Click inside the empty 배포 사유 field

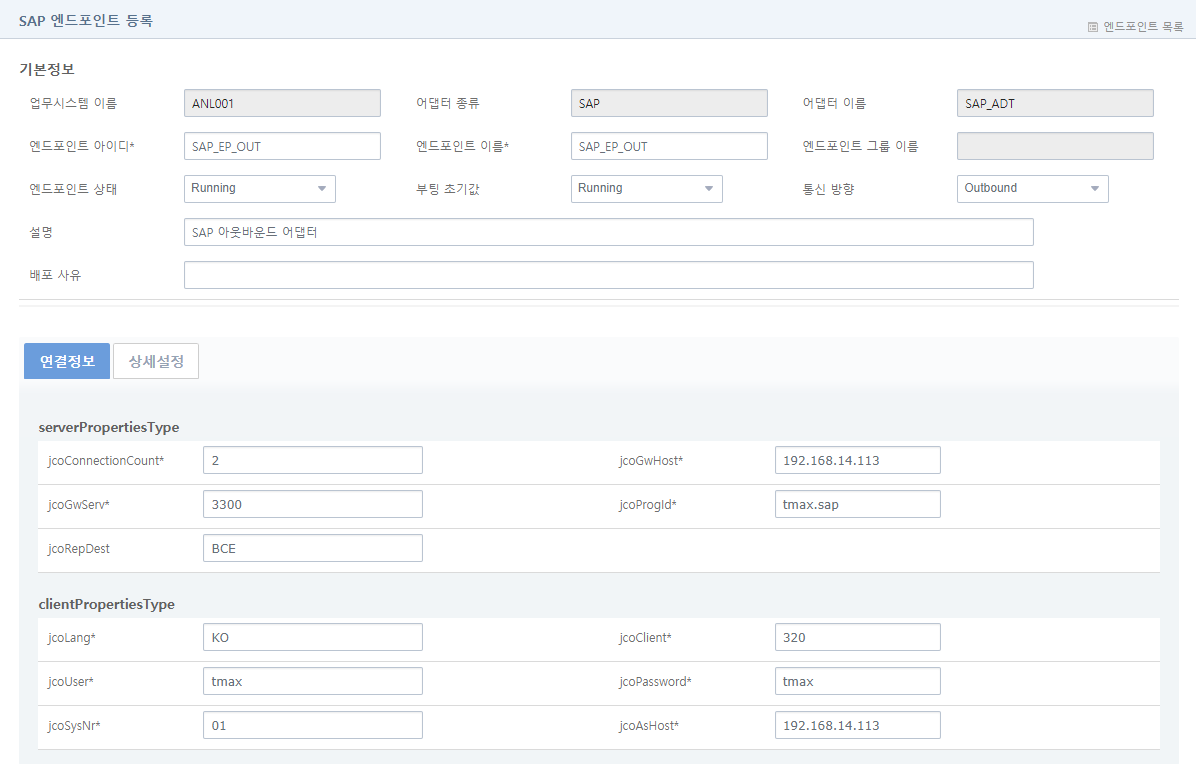click(x=608, y=274)
